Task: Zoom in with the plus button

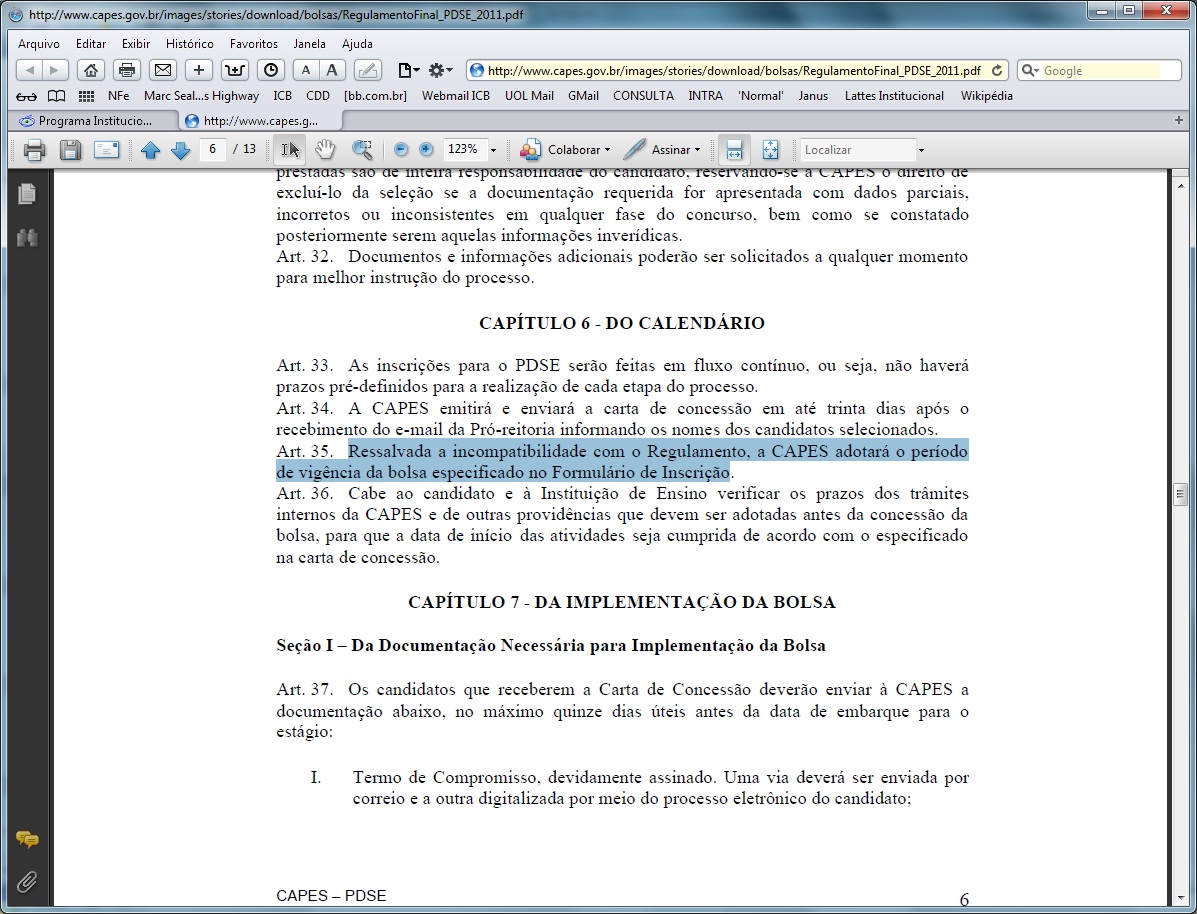Action: pyautogui.click(x=426, y=150)
